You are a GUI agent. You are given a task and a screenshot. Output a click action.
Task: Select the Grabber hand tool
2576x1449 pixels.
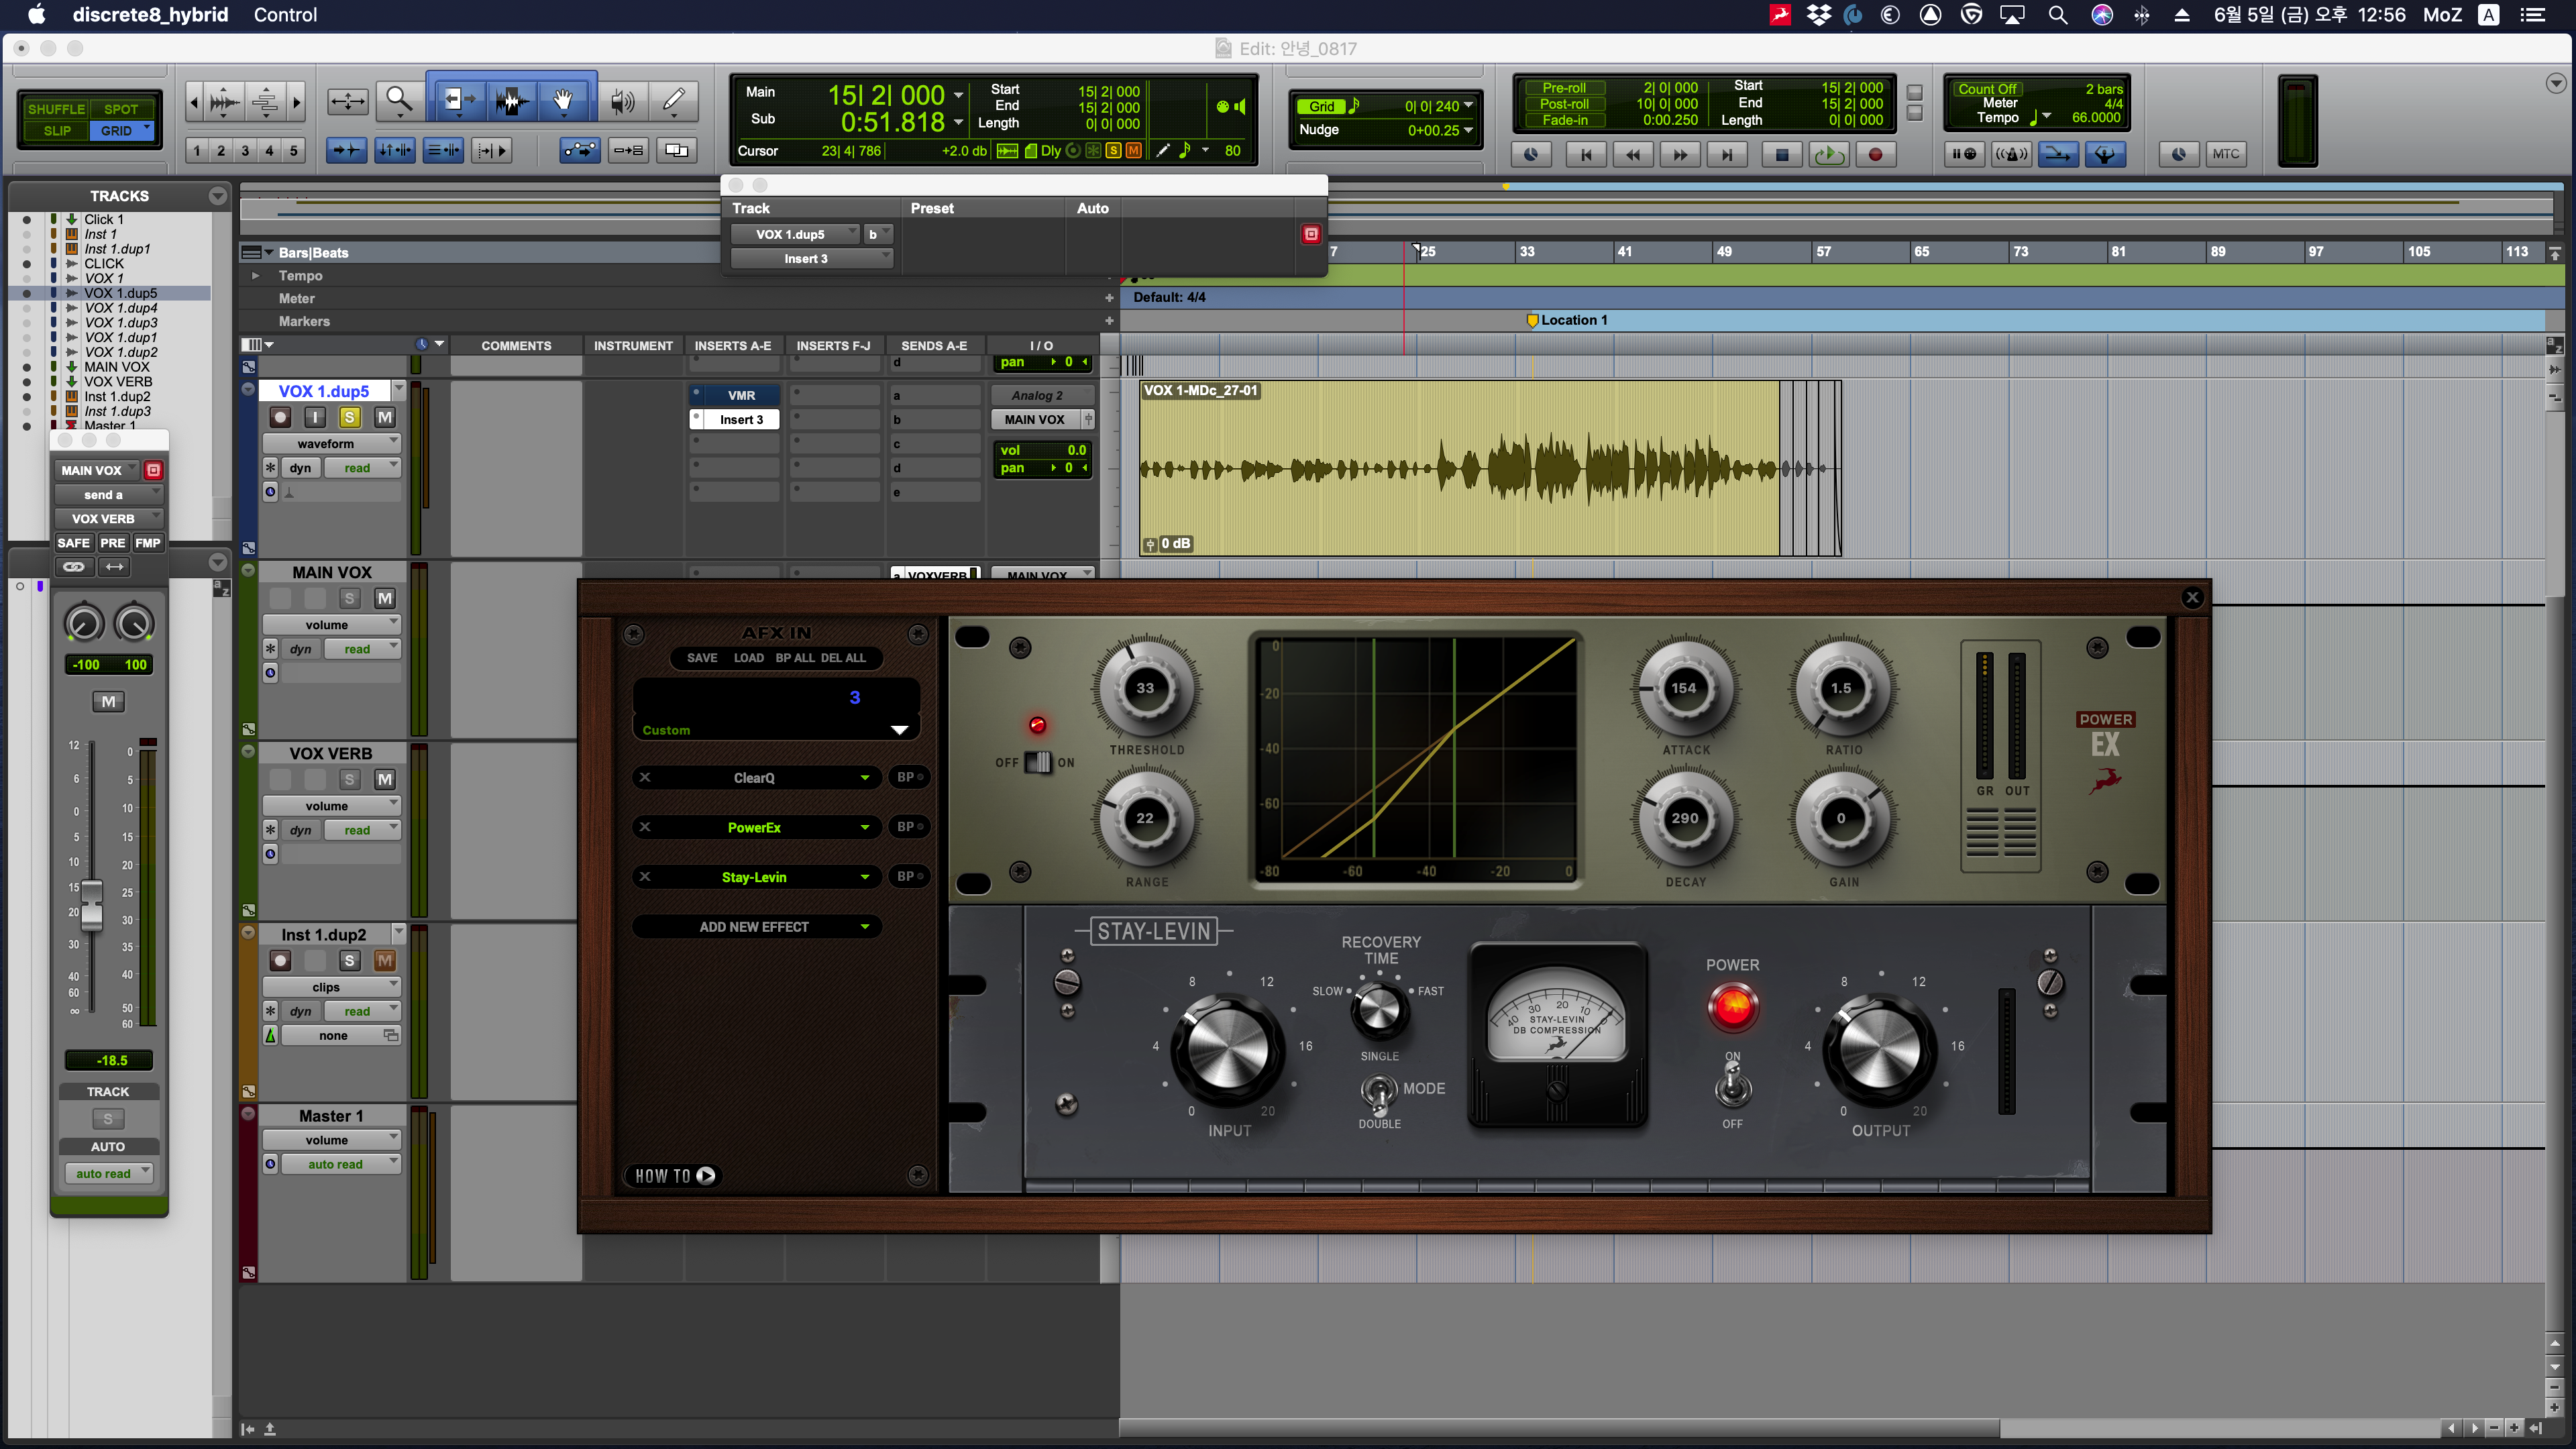point(564,100)
